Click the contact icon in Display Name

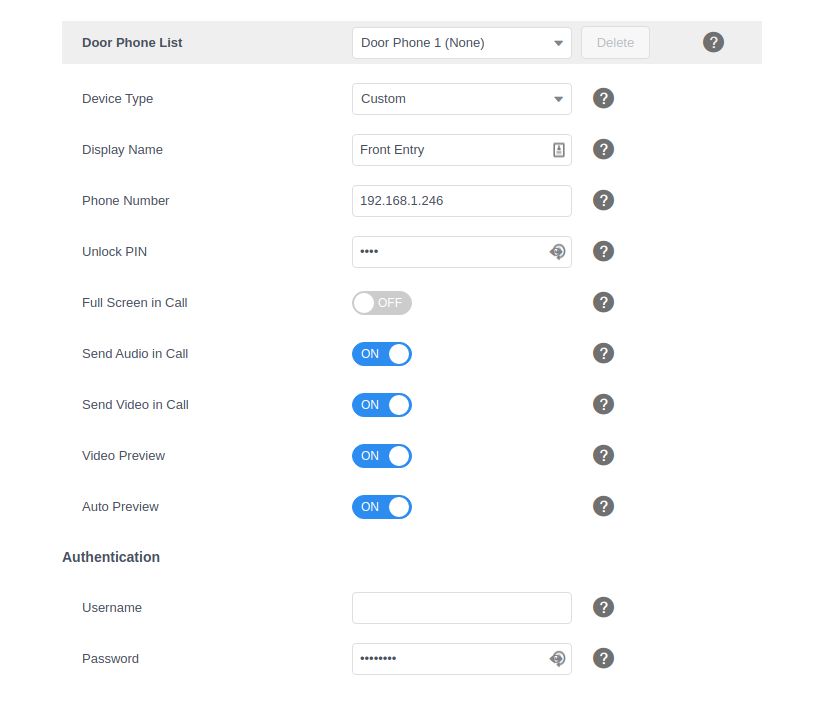(x=559, y=150)
